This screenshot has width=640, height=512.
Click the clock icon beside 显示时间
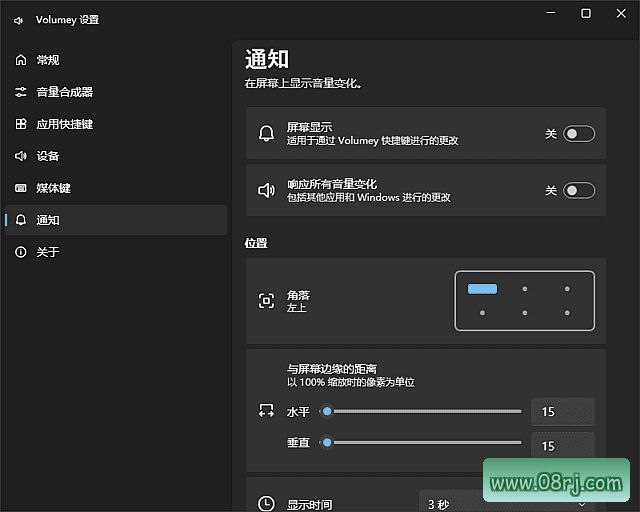coord(267,503)
